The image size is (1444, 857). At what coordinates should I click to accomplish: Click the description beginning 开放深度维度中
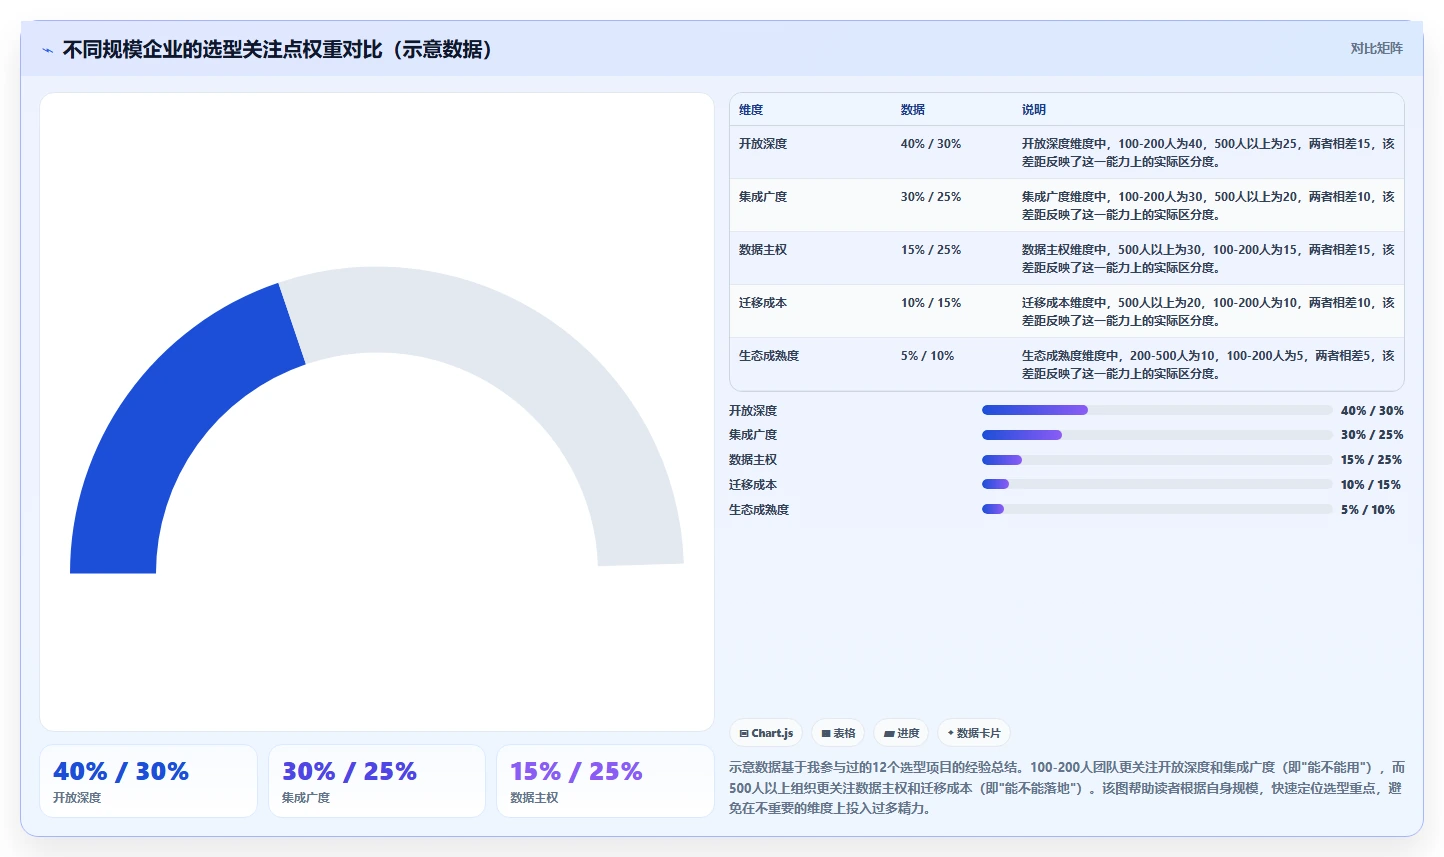point(1208,153)
